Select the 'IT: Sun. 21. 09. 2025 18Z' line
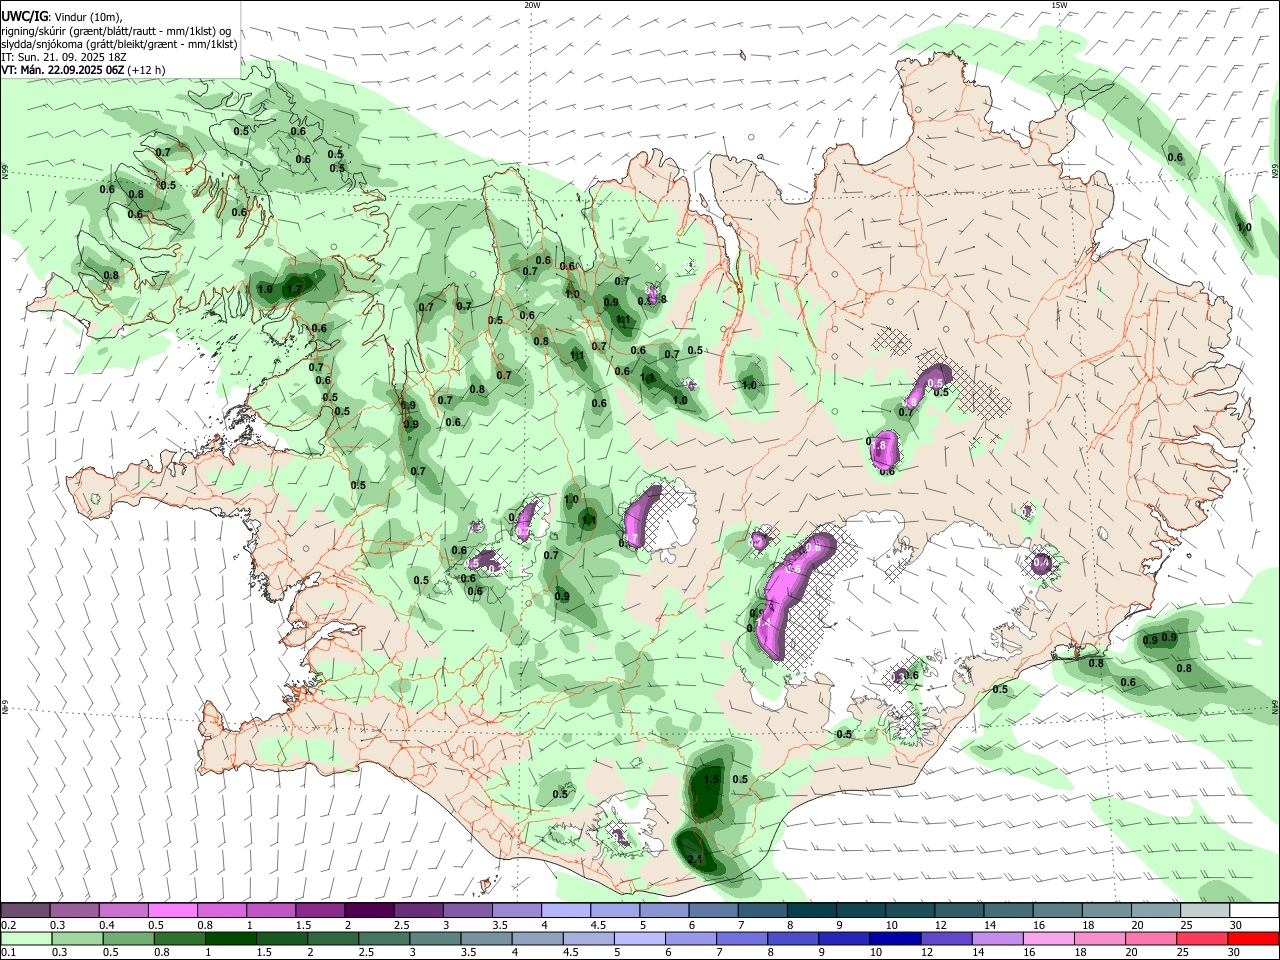Image resolution: width=1280 pixels, height=960 pixels. point(63,57)
